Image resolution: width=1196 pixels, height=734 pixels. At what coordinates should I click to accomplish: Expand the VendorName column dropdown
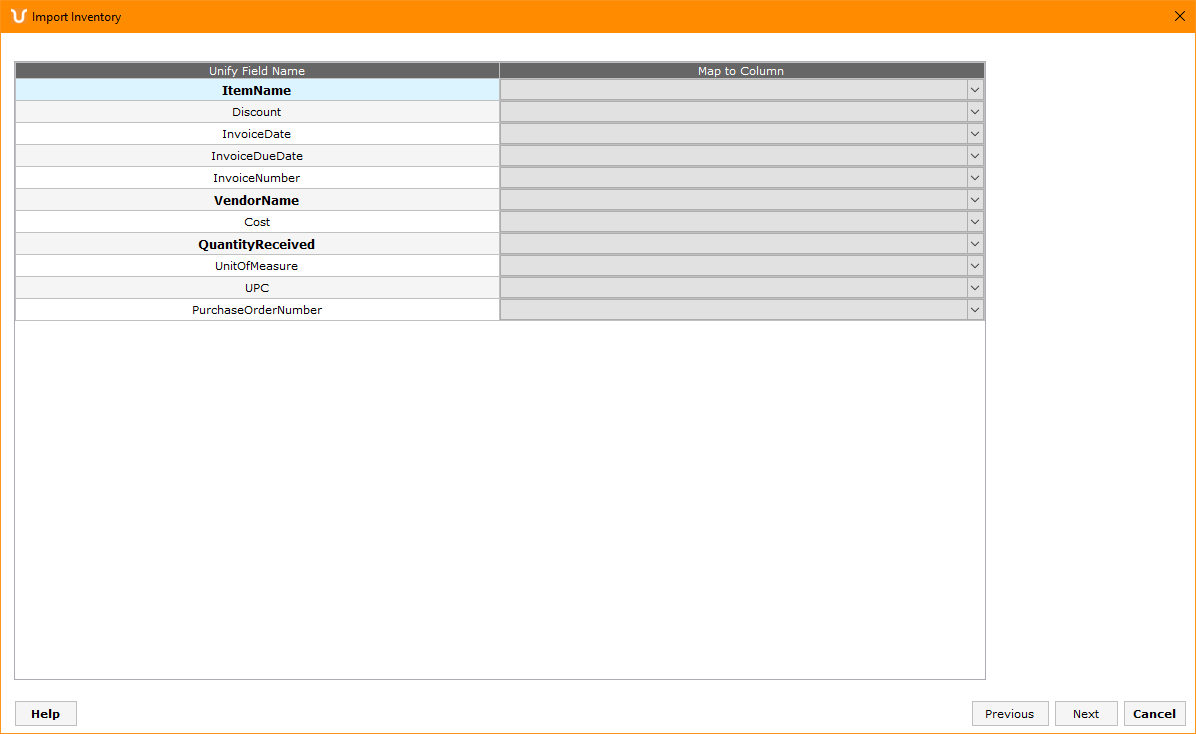[x=975, y=200]
